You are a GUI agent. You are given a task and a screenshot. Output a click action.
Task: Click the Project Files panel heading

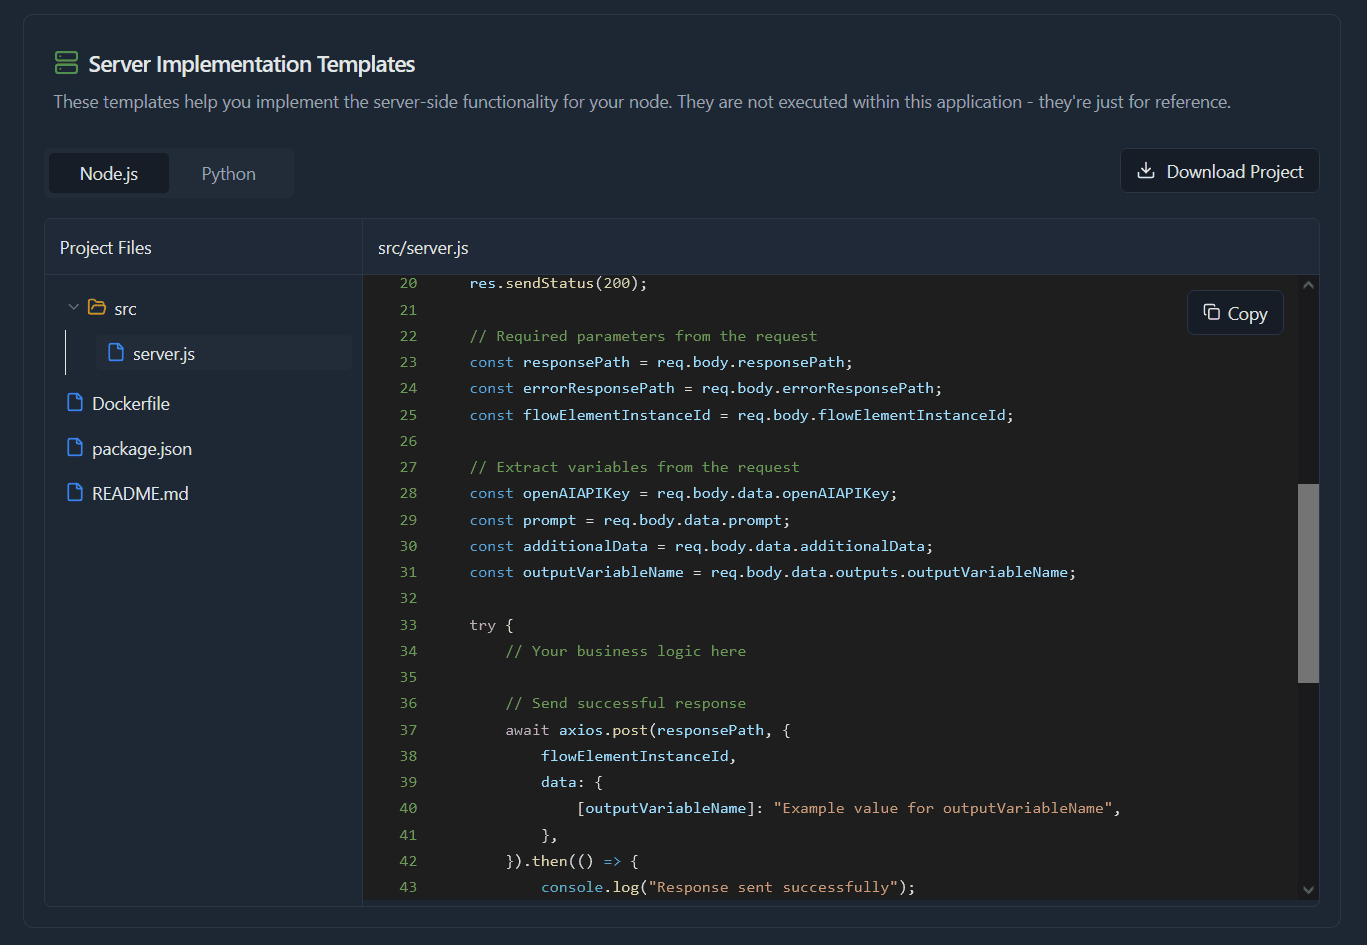(106, 248)
